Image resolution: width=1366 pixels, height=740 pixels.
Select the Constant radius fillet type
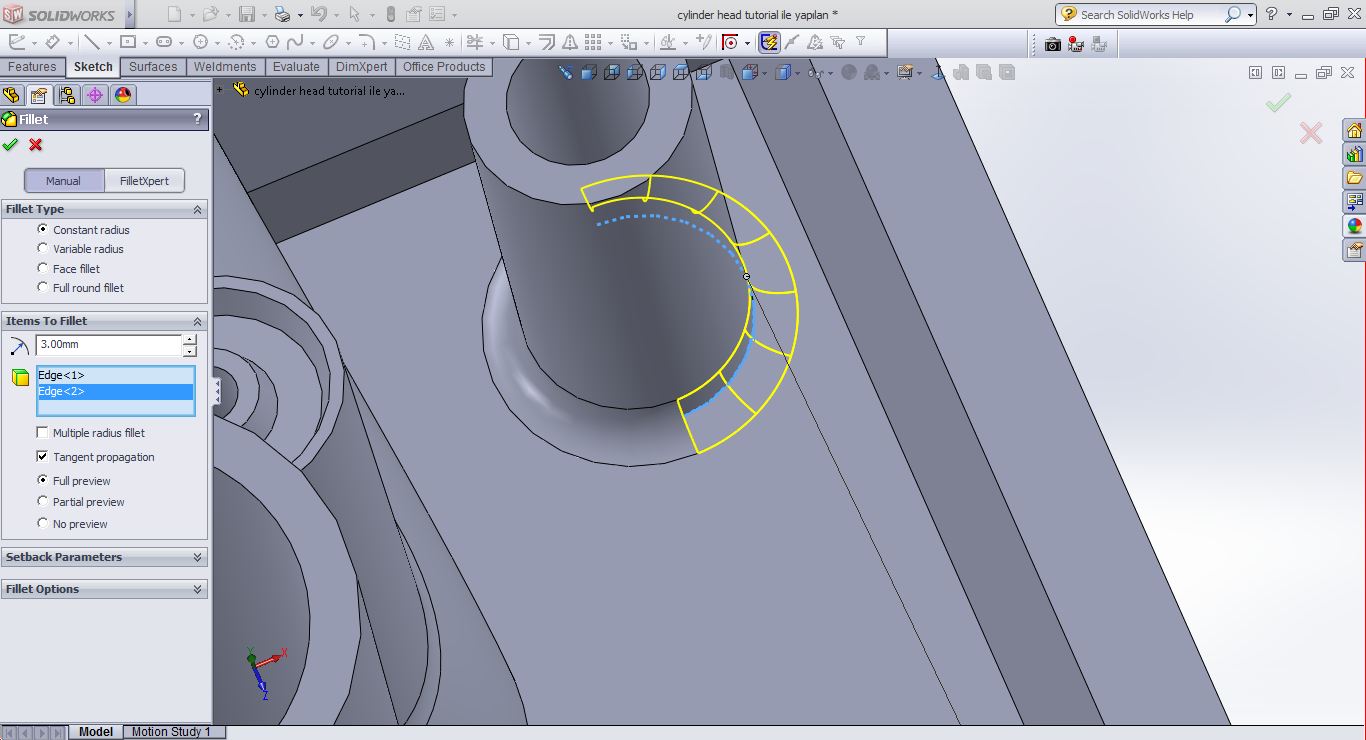click(42, 230)
